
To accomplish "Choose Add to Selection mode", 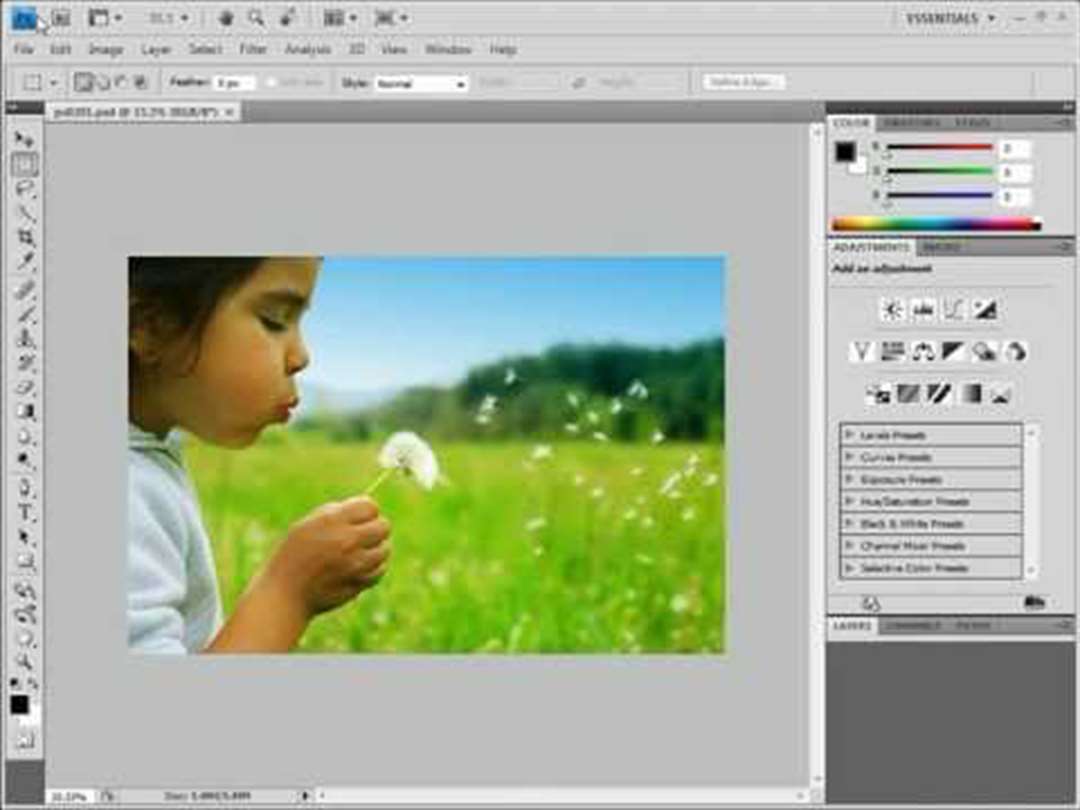I will 103,83.
